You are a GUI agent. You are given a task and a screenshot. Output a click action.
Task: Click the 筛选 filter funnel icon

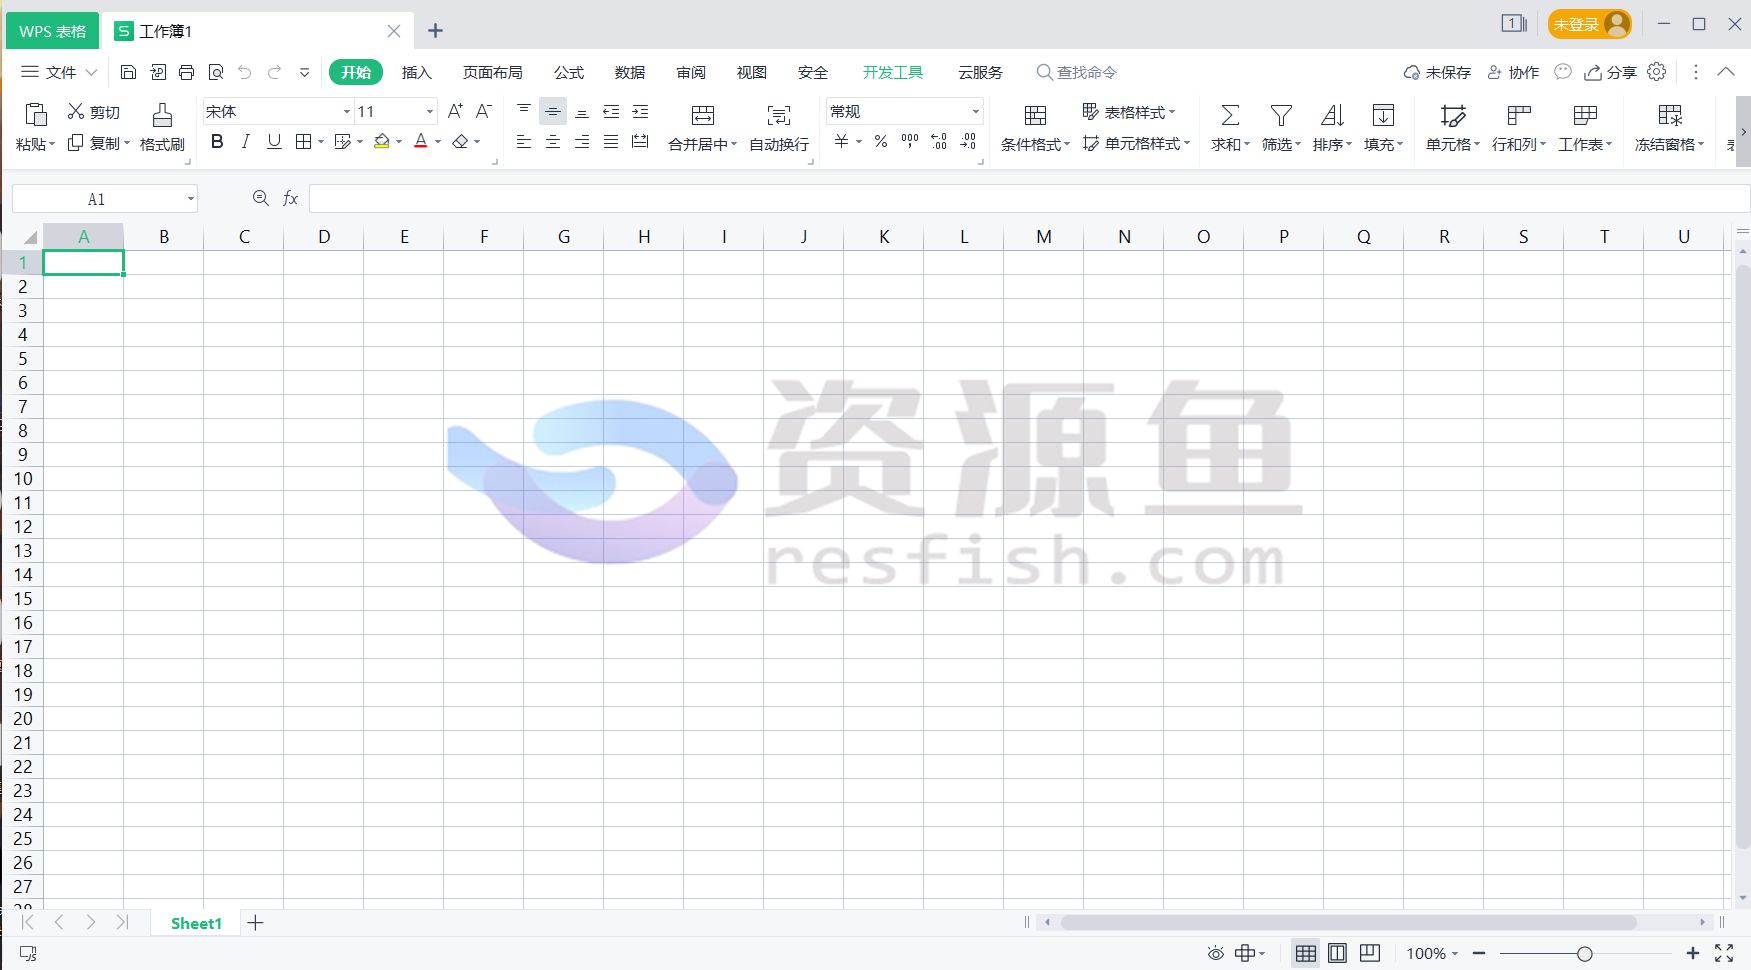point(1281,115)
